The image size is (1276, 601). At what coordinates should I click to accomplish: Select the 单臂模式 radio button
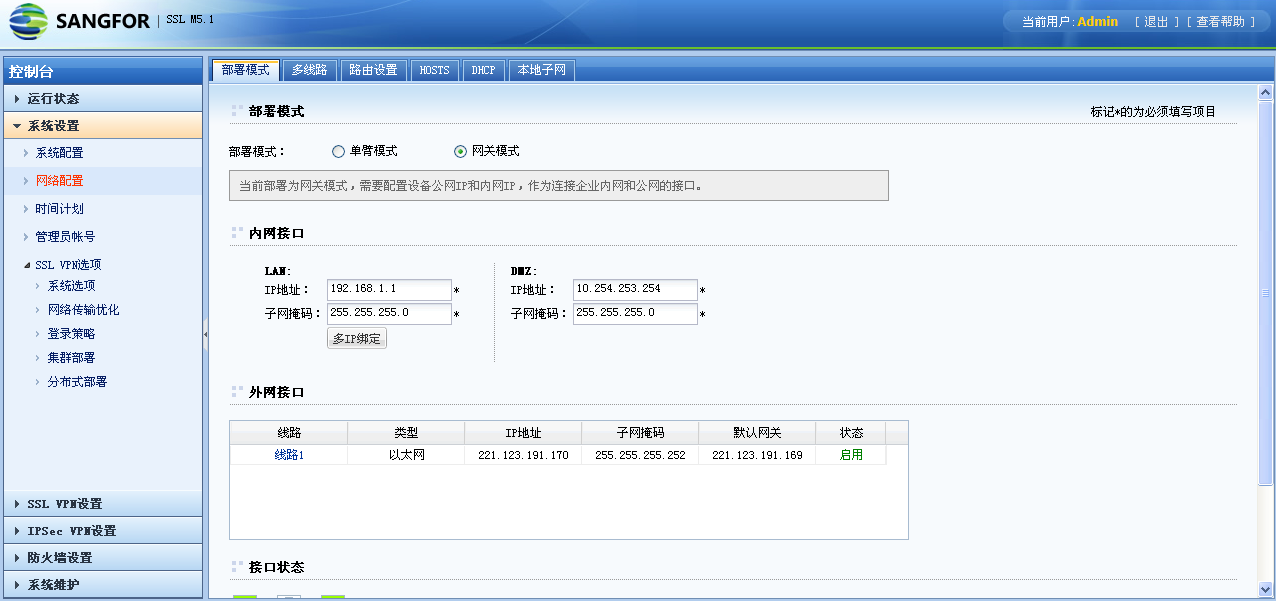[337, 152]
